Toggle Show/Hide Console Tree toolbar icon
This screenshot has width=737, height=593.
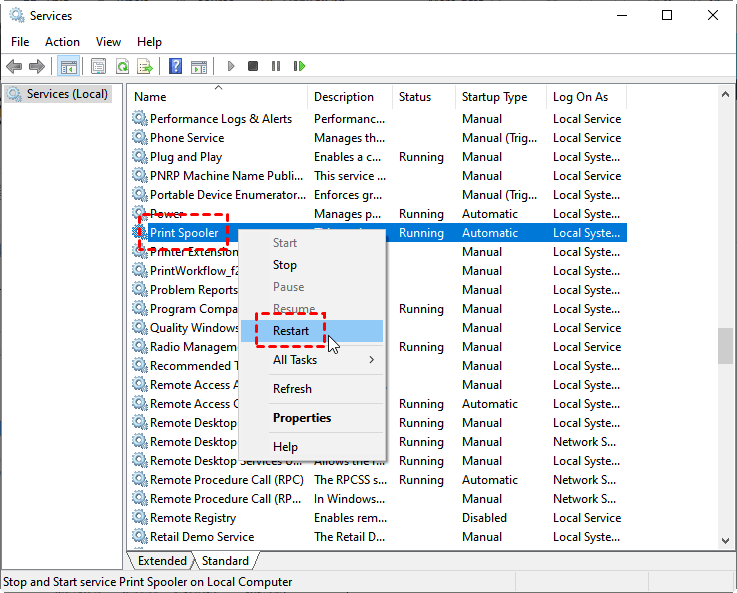69,66
